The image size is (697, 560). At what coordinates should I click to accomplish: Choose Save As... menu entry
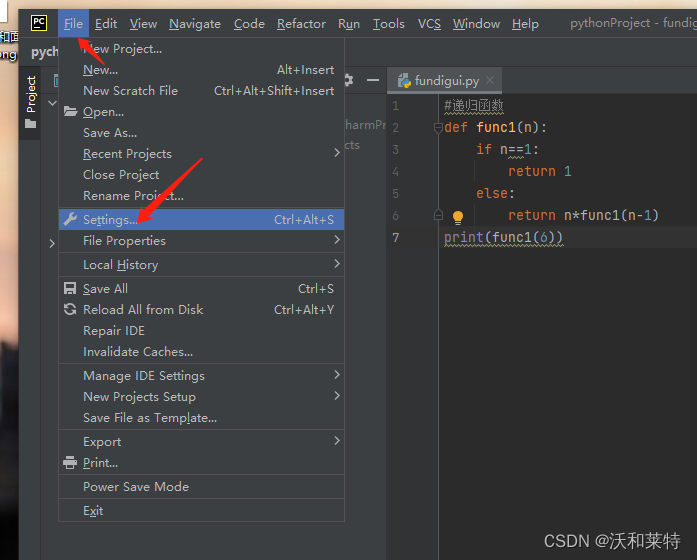[x=201, y=133]
